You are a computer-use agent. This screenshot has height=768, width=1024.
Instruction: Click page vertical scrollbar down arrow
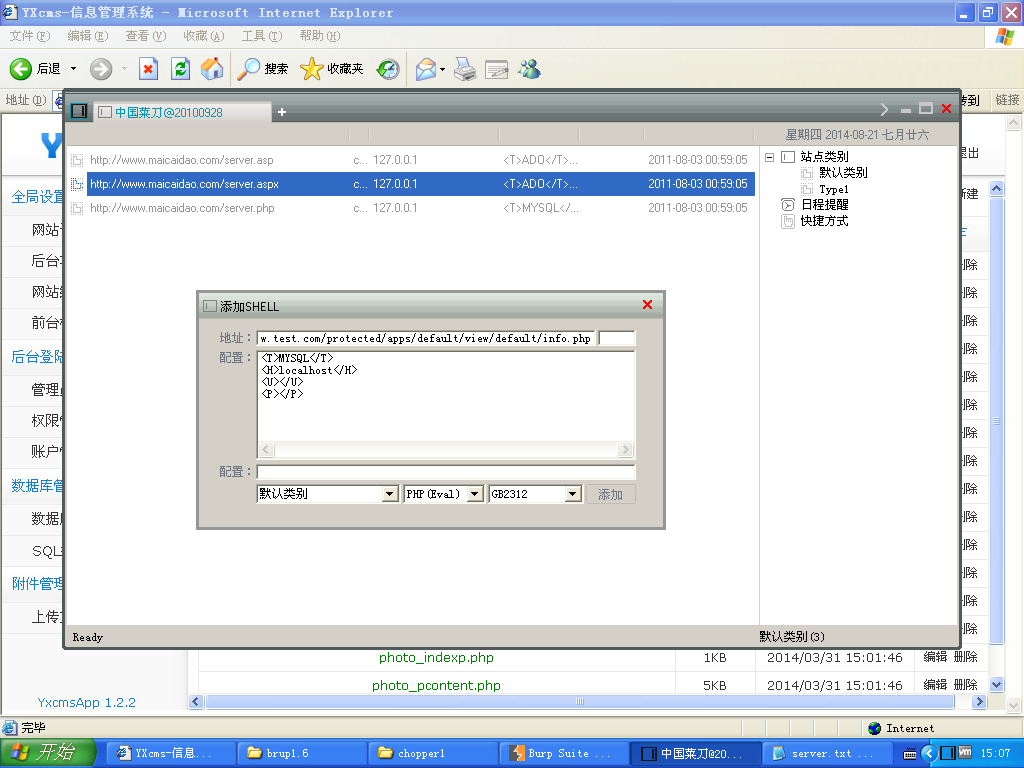996,685
